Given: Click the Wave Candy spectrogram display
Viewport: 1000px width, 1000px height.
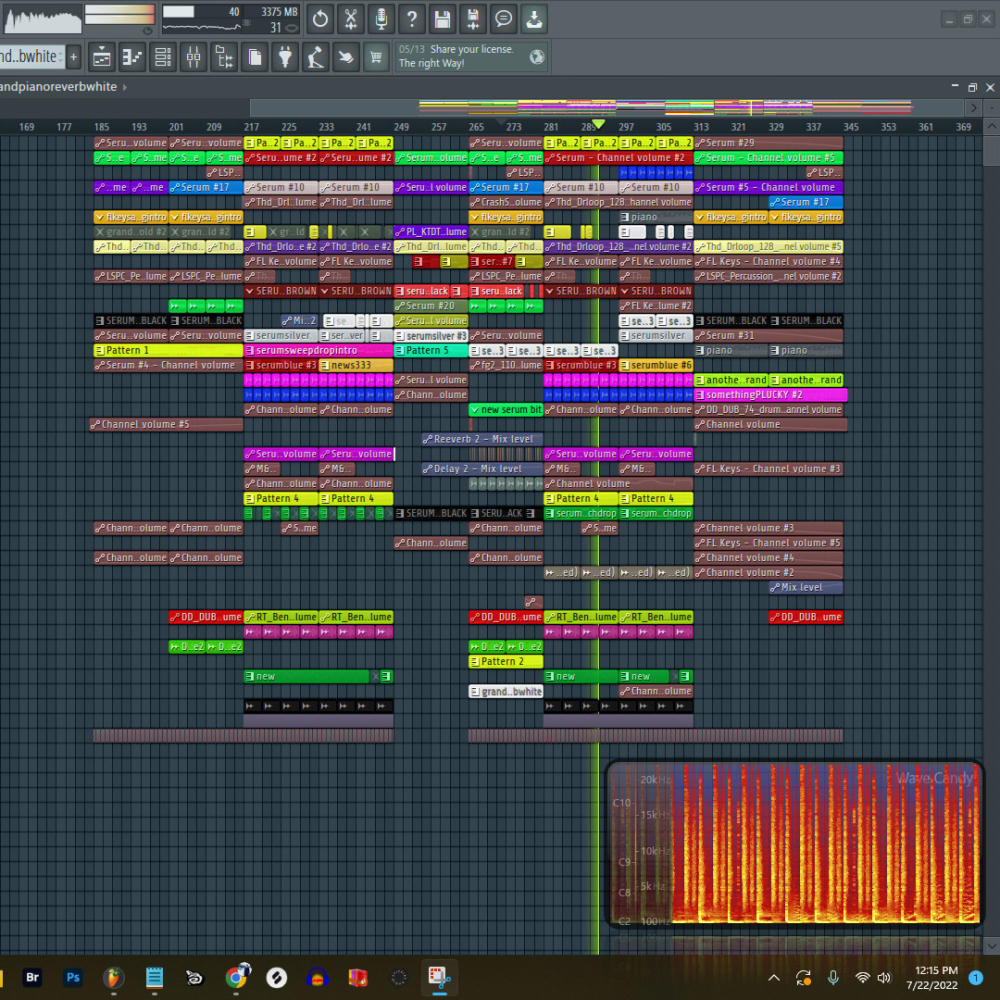Looking at the screenshot, I should tap(794, 844).
